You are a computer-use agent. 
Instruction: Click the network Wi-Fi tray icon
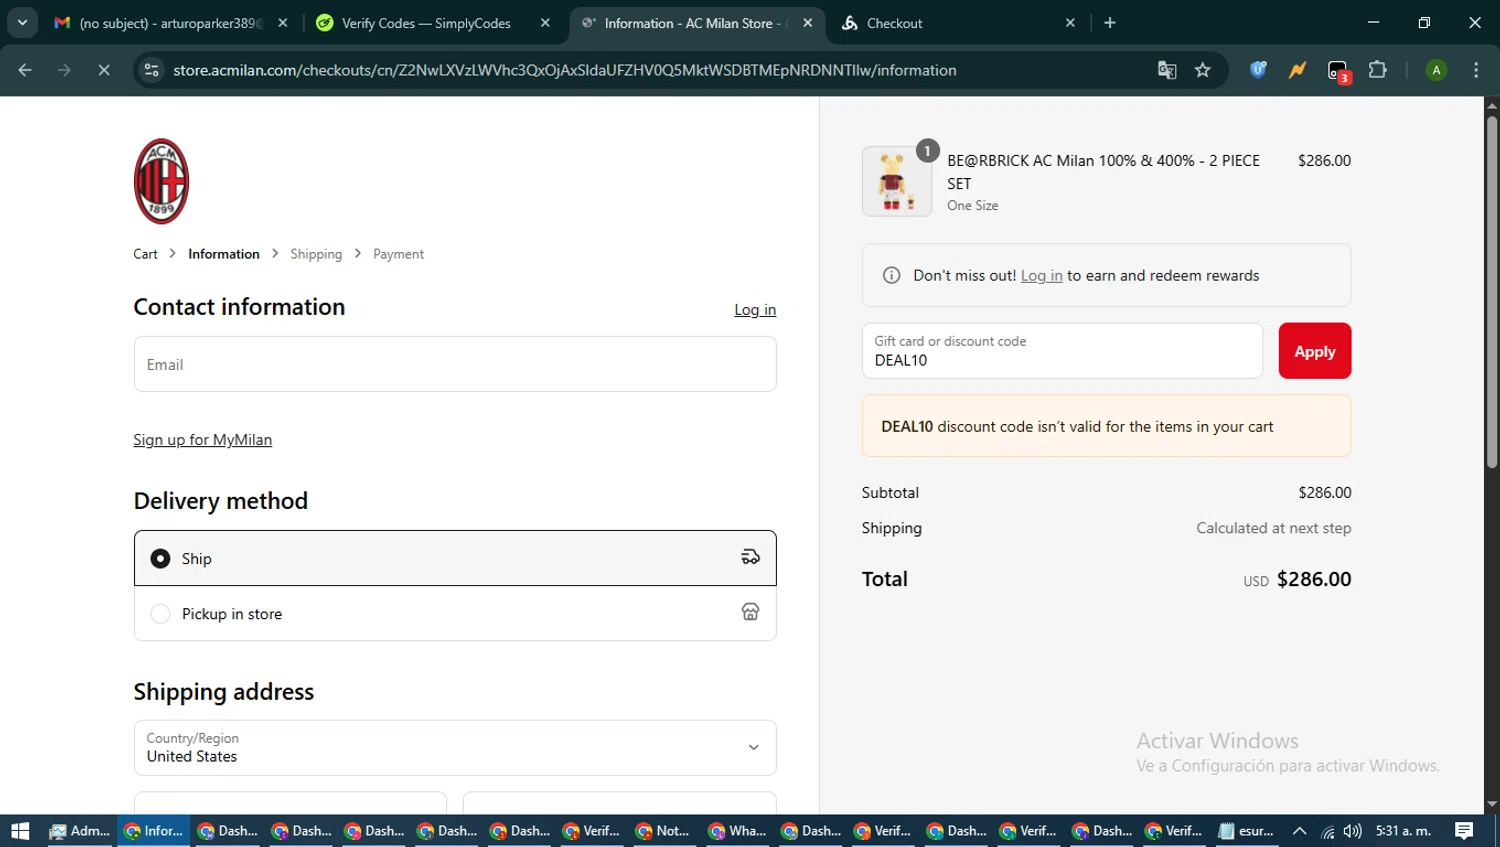coord(1327,831)
